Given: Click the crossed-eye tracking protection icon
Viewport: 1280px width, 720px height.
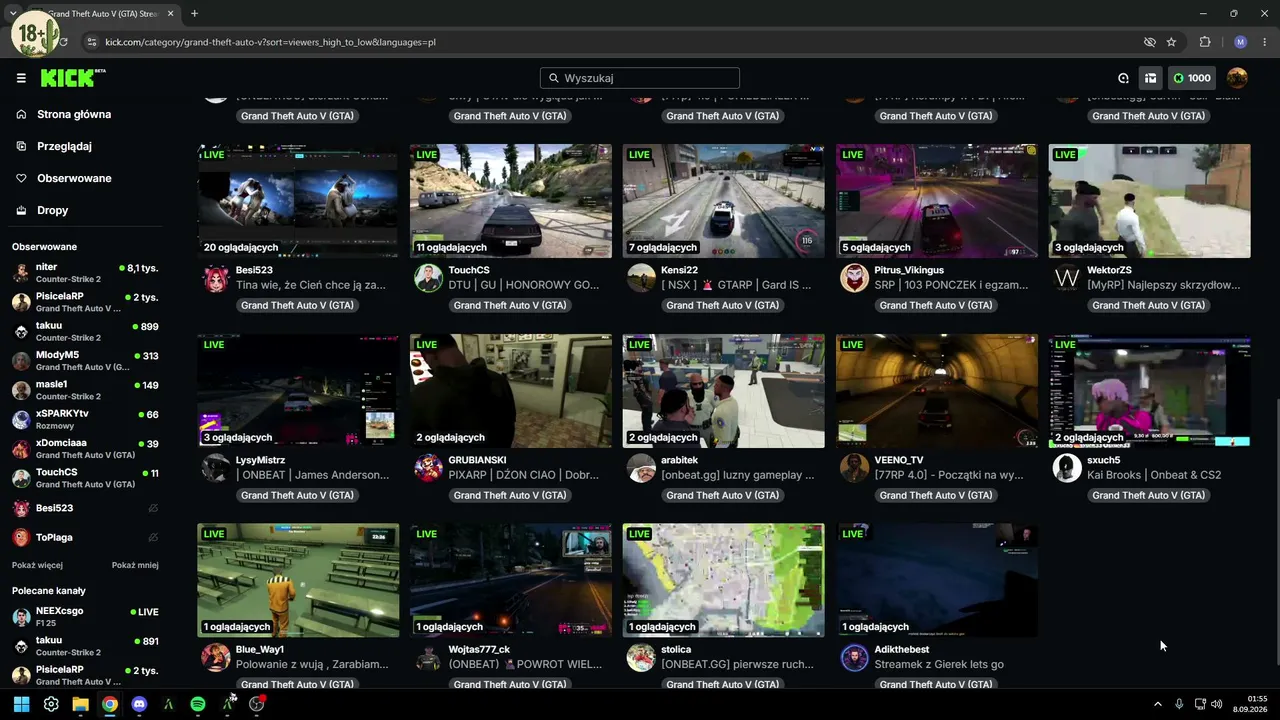Looking at the screenshot, I should 1150,42.
